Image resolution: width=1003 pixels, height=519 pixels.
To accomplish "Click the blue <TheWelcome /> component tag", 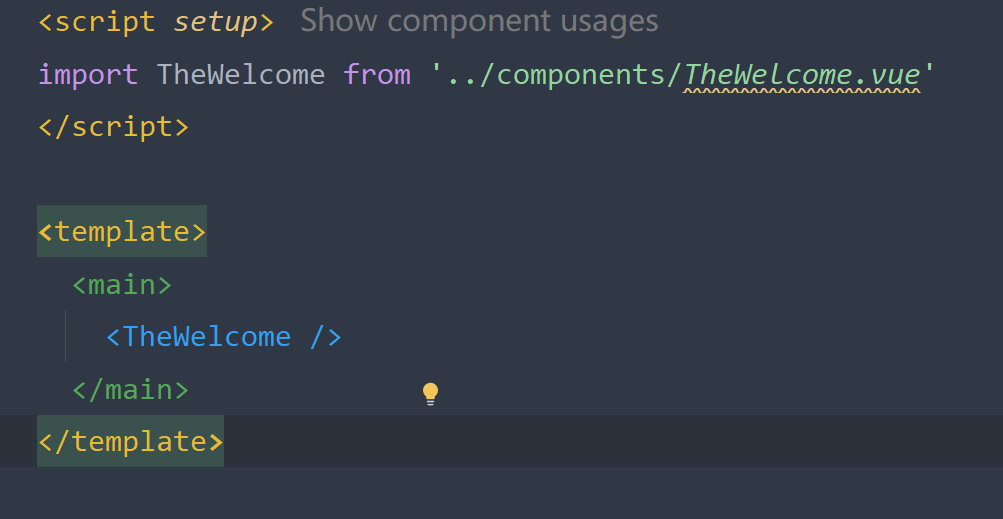I will 224,337.
